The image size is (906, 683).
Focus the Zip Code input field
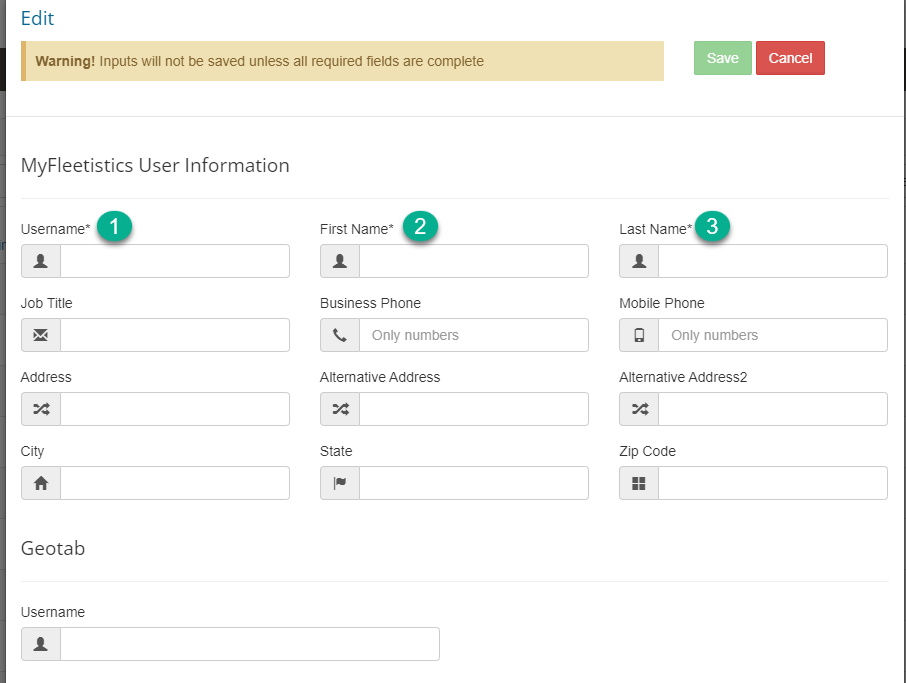773,483
